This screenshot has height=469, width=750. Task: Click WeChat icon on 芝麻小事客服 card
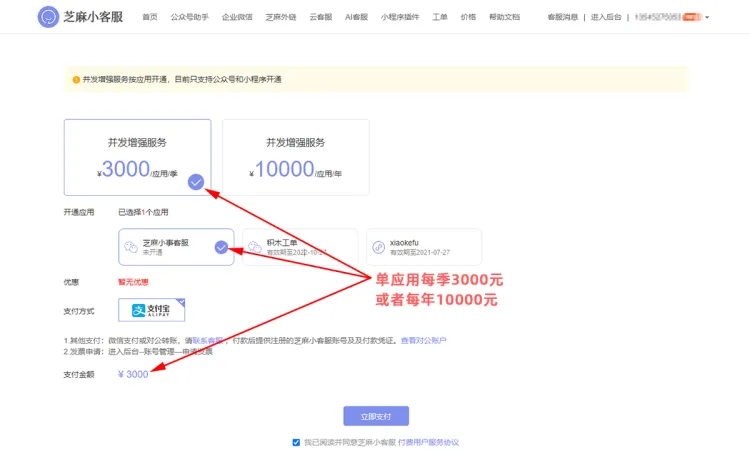[131, 247]
